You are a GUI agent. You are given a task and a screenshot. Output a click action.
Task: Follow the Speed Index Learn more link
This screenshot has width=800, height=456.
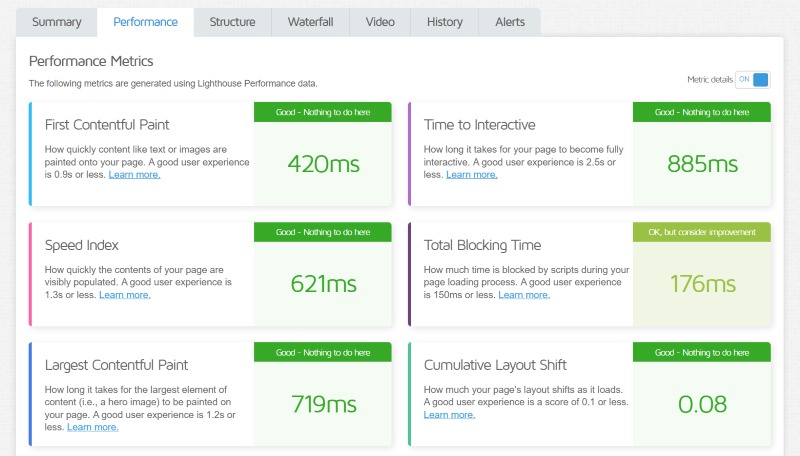[x=125, y=294]
